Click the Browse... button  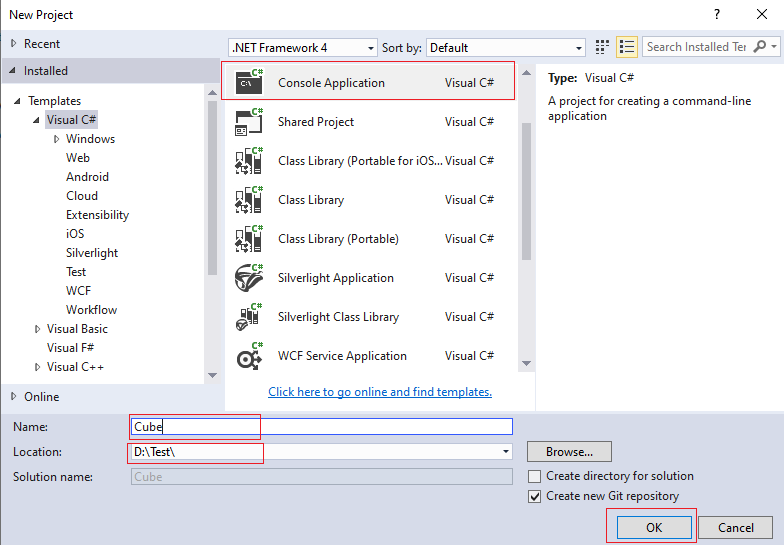click(x=569, y=452)
